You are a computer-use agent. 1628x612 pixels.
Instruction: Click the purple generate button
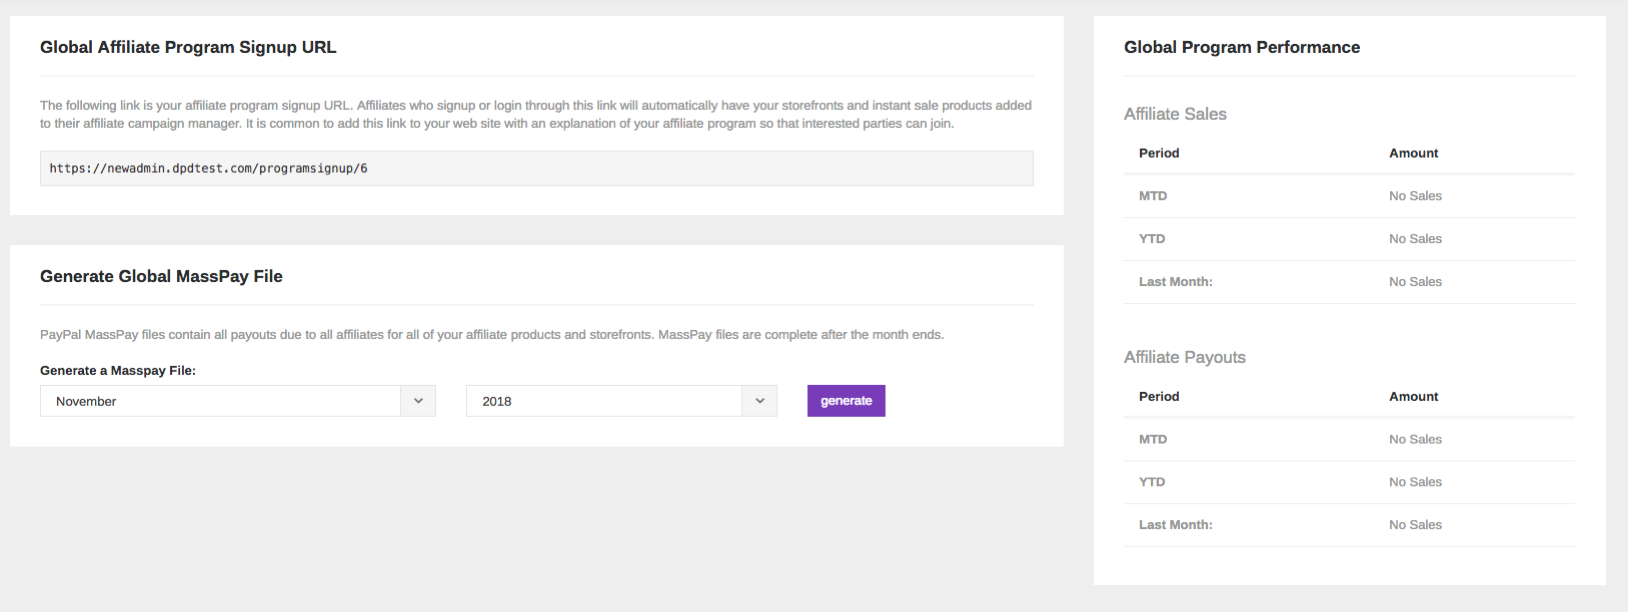pyautogui.click(x=846, y=401)
